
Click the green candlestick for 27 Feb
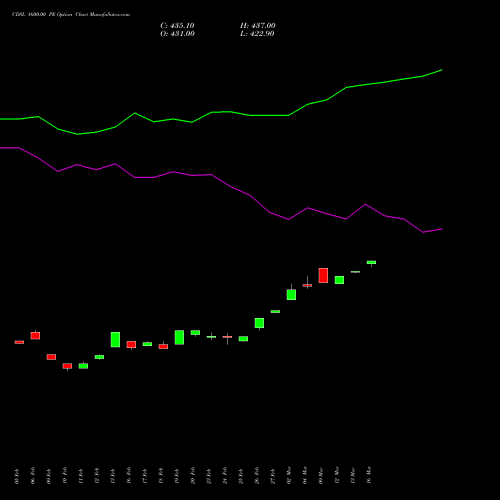click(275, 311)
